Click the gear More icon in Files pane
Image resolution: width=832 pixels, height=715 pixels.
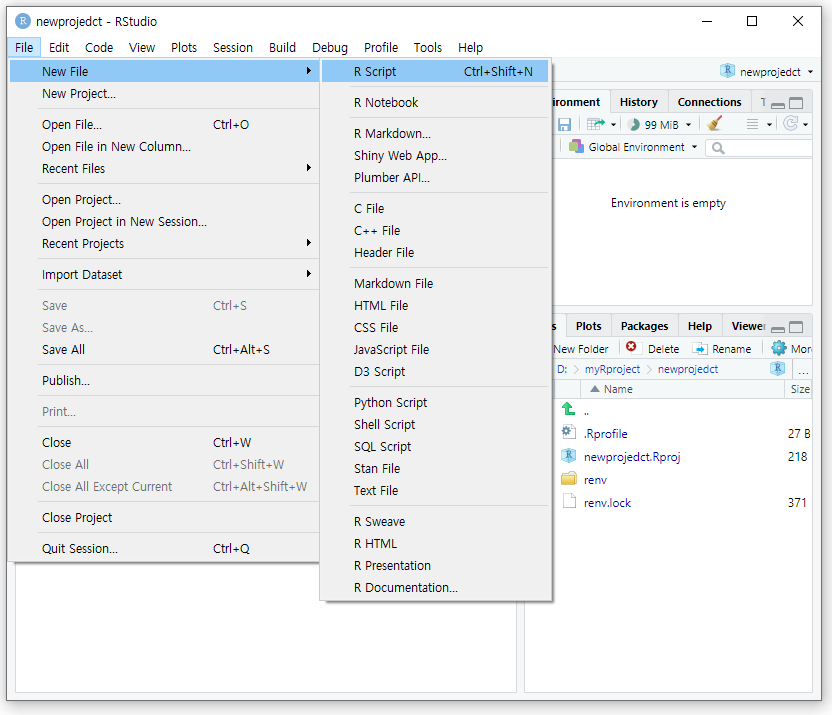[779, 348]
